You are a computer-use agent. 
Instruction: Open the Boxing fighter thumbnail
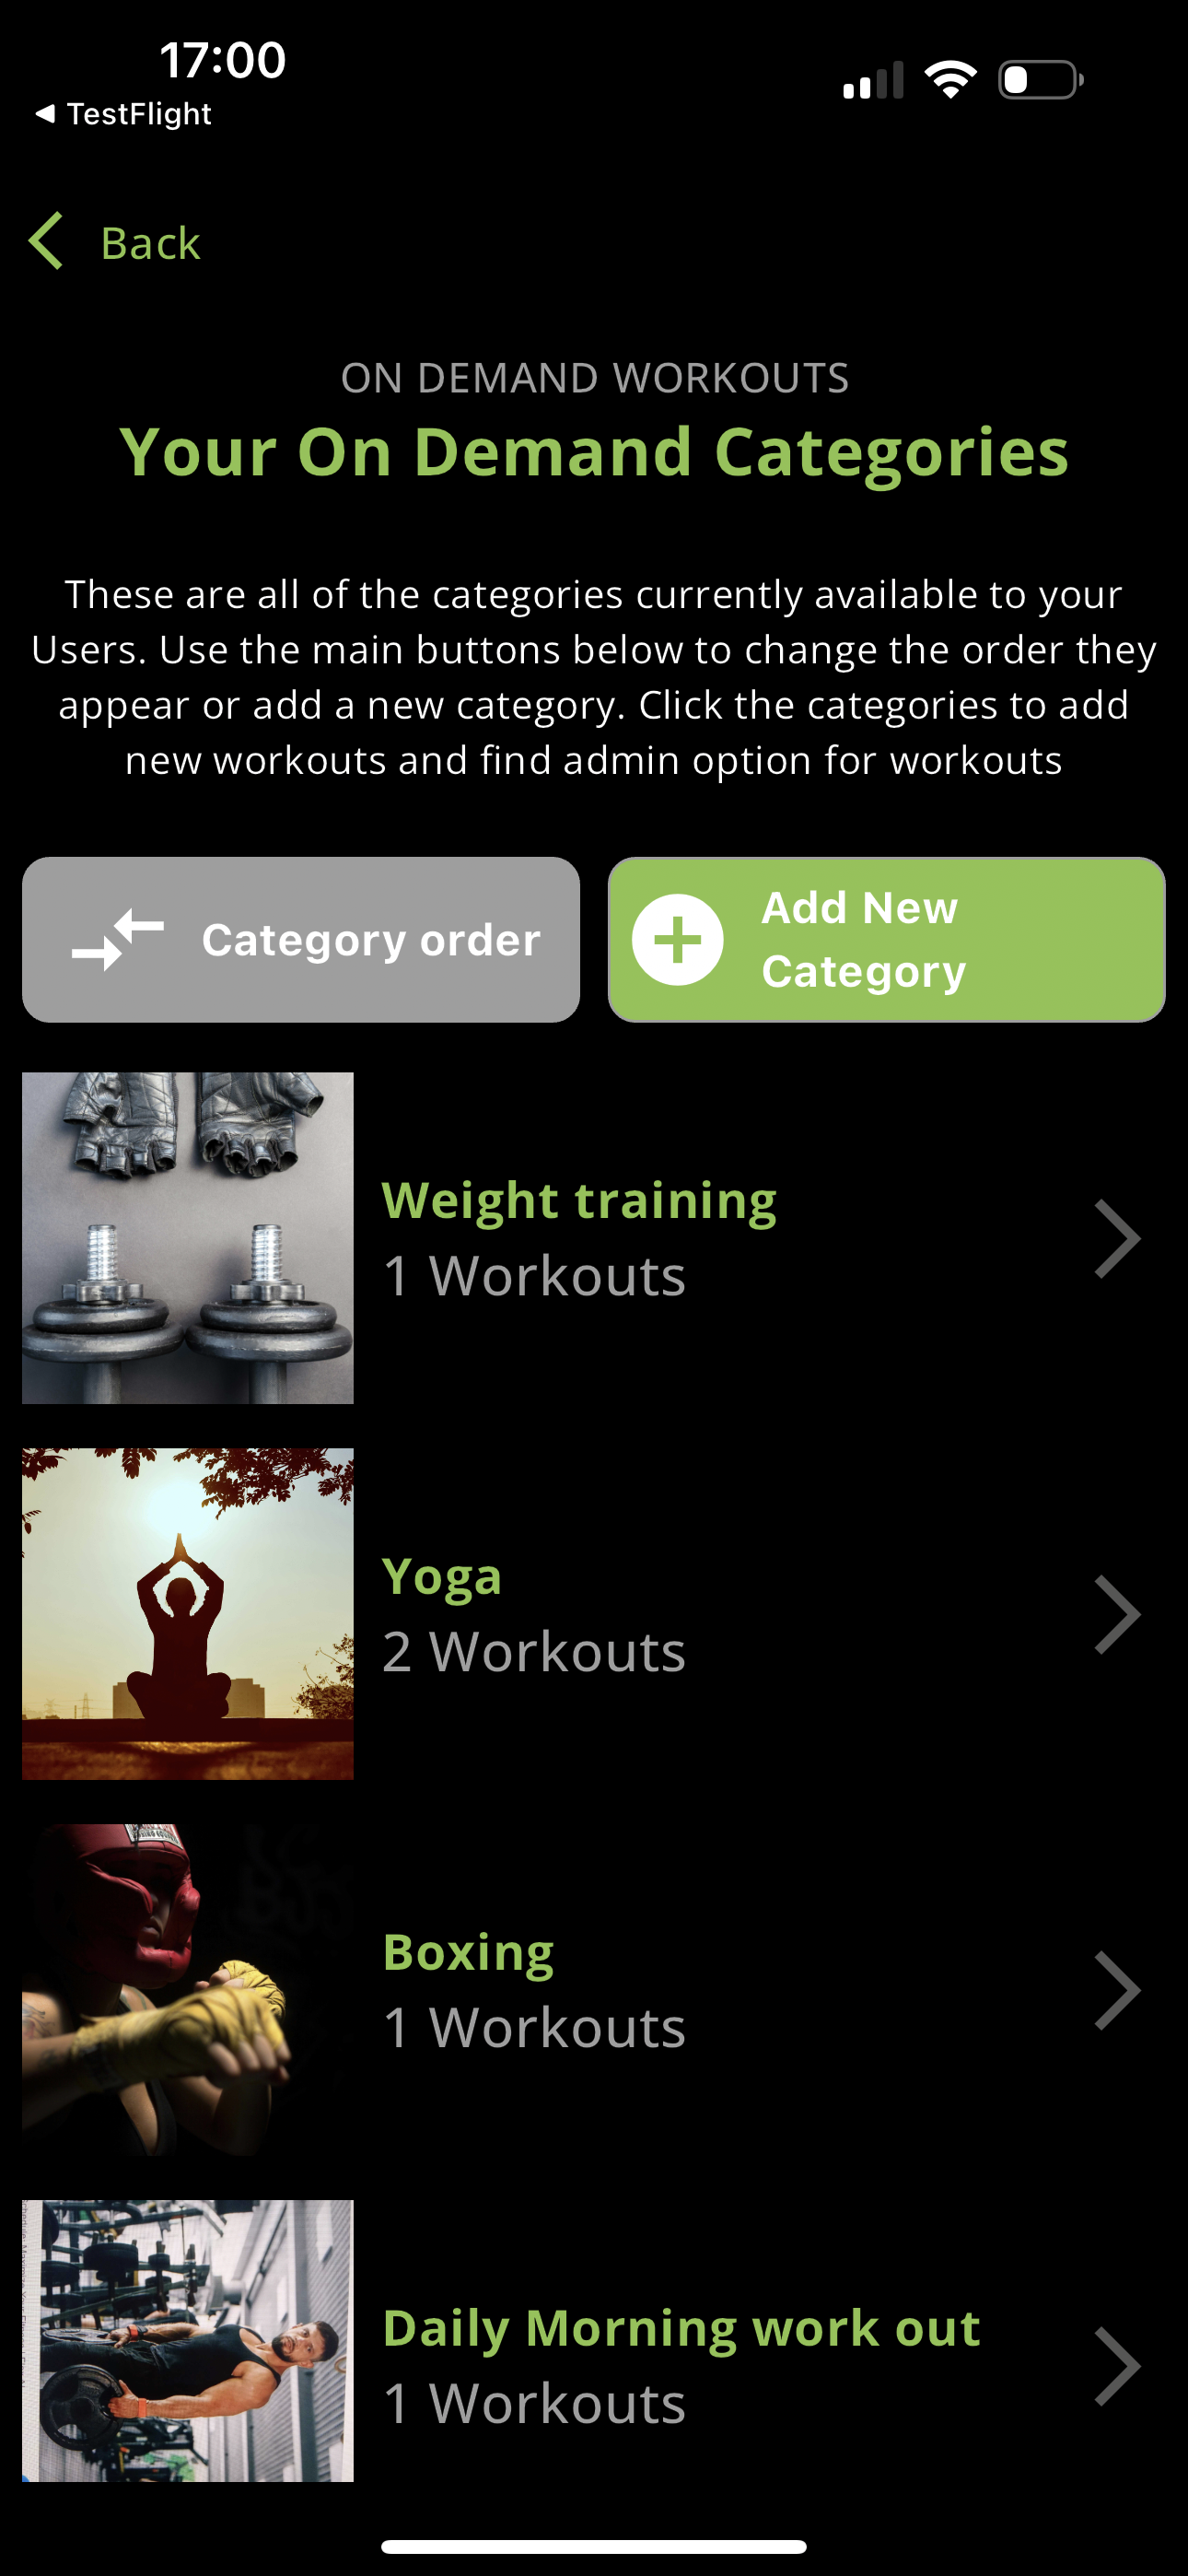pos(188,1990)
